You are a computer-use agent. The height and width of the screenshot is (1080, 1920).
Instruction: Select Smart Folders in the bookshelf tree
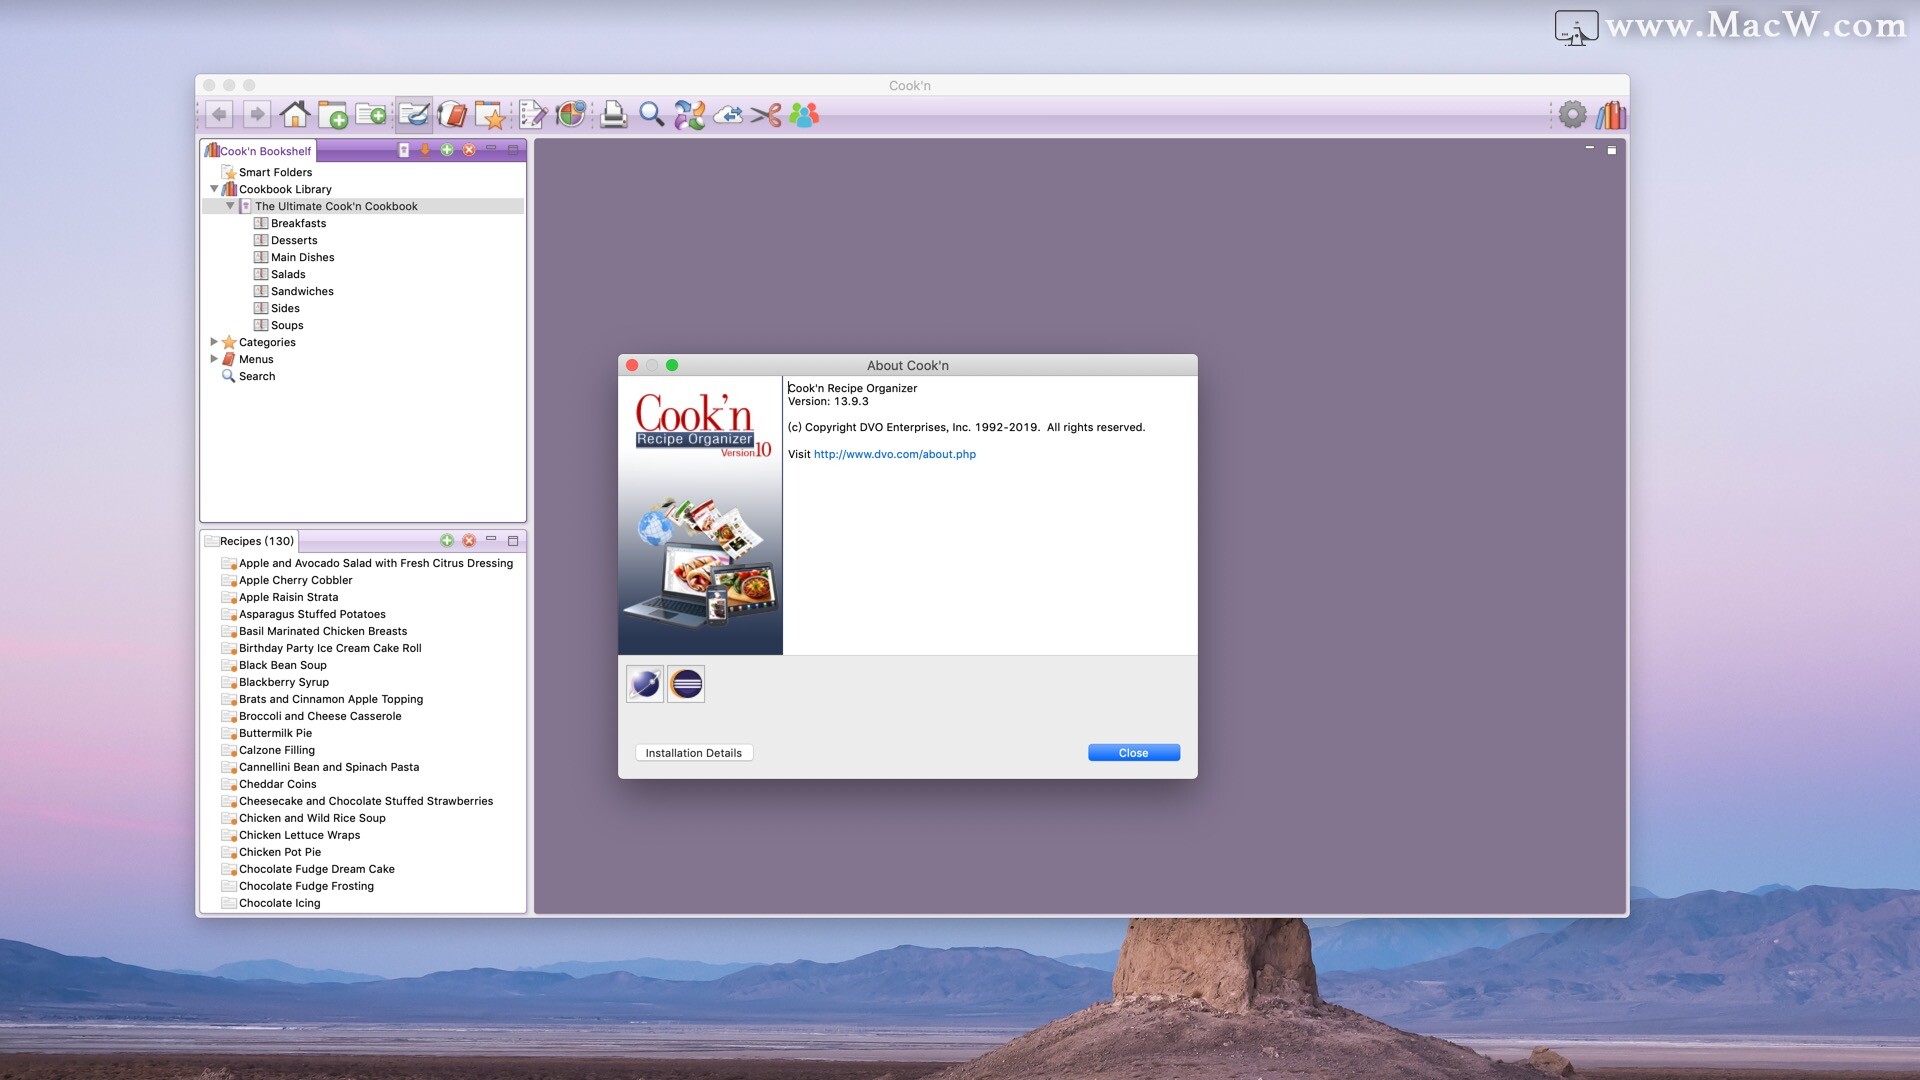[x=275, y=172]
